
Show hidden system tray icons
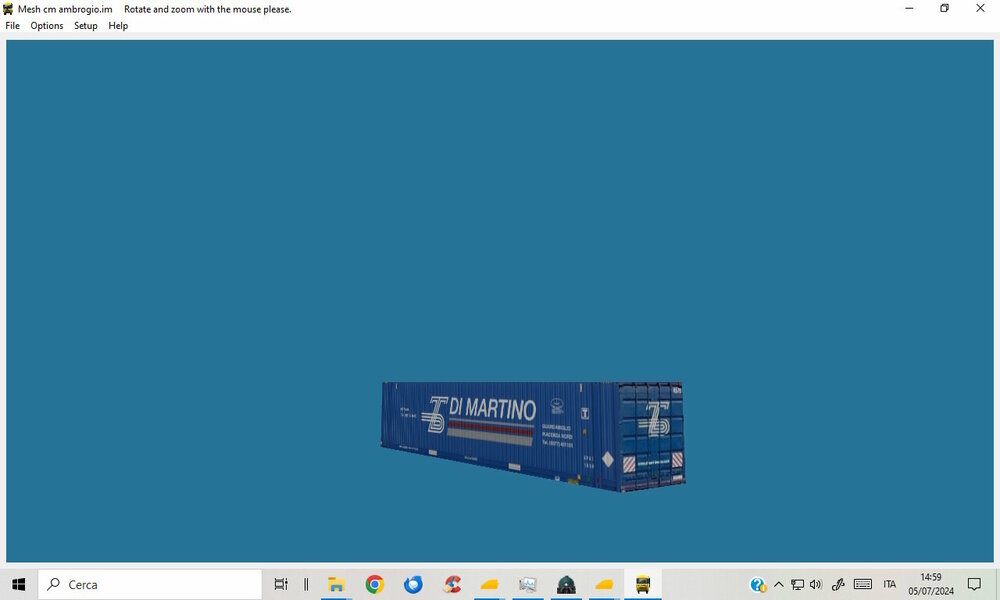tap(779, 584)
